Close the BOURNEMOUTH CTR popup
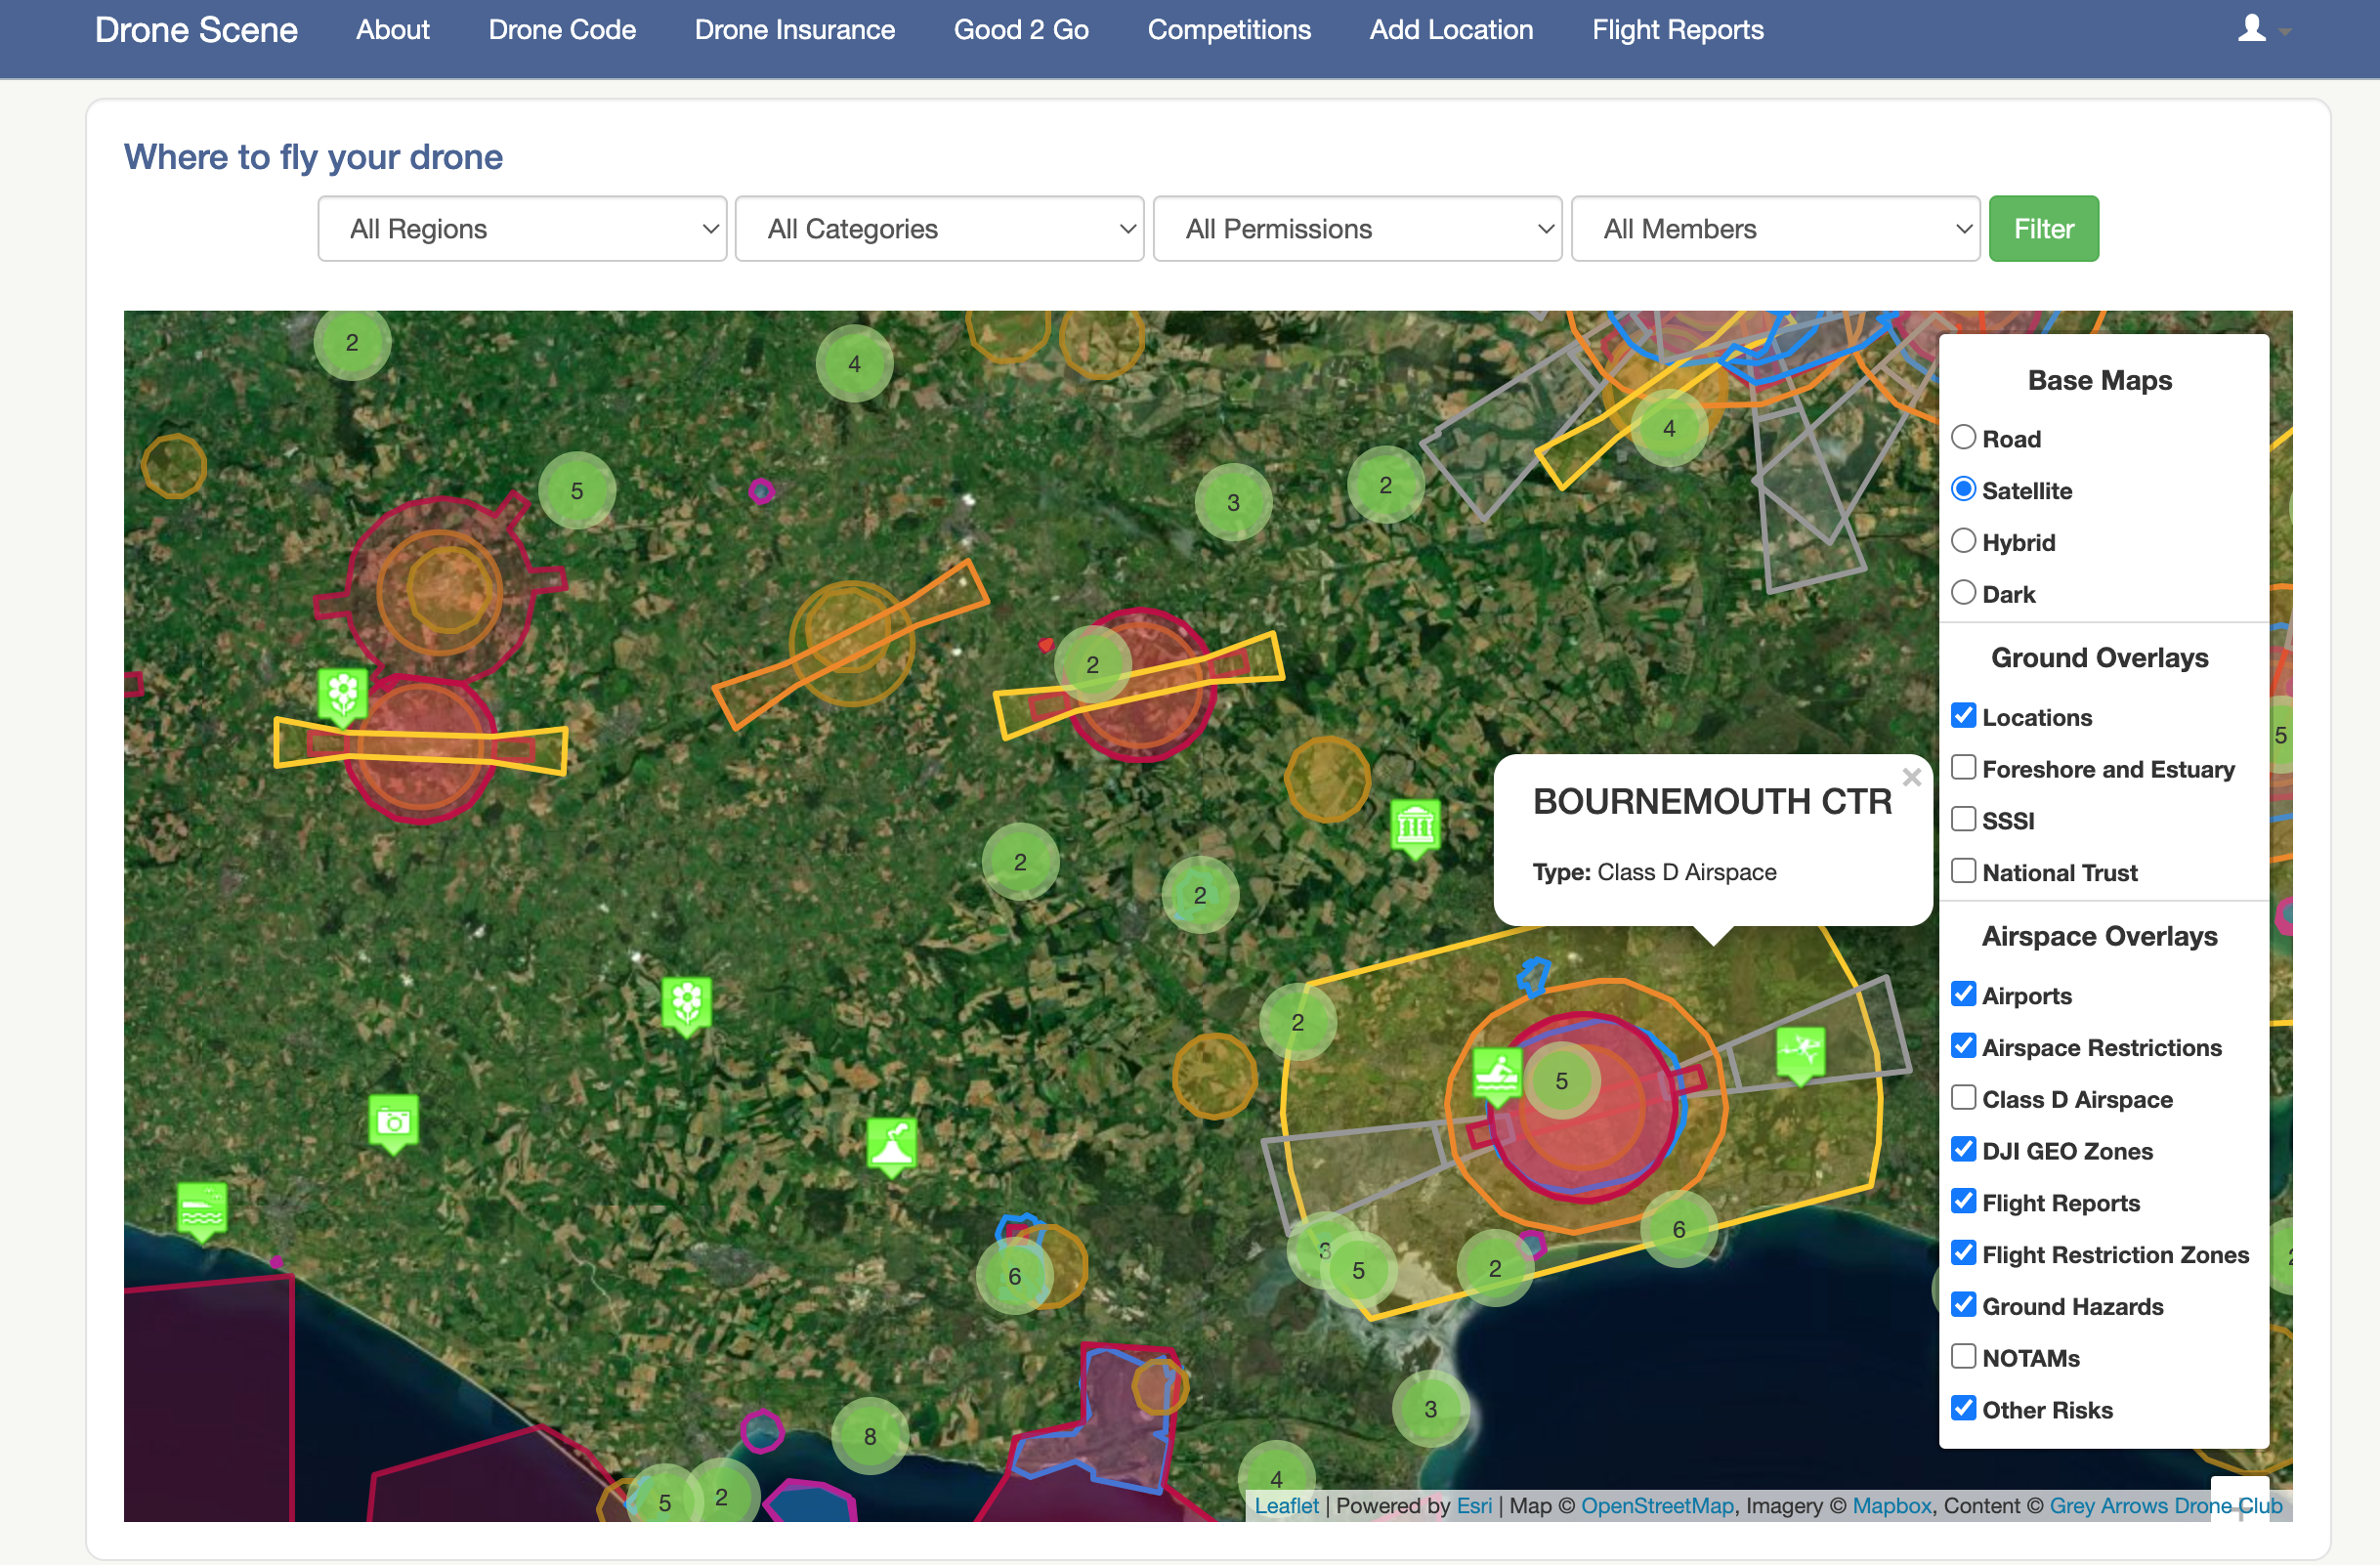2380x1565 pixels. tap(1911, 777)
